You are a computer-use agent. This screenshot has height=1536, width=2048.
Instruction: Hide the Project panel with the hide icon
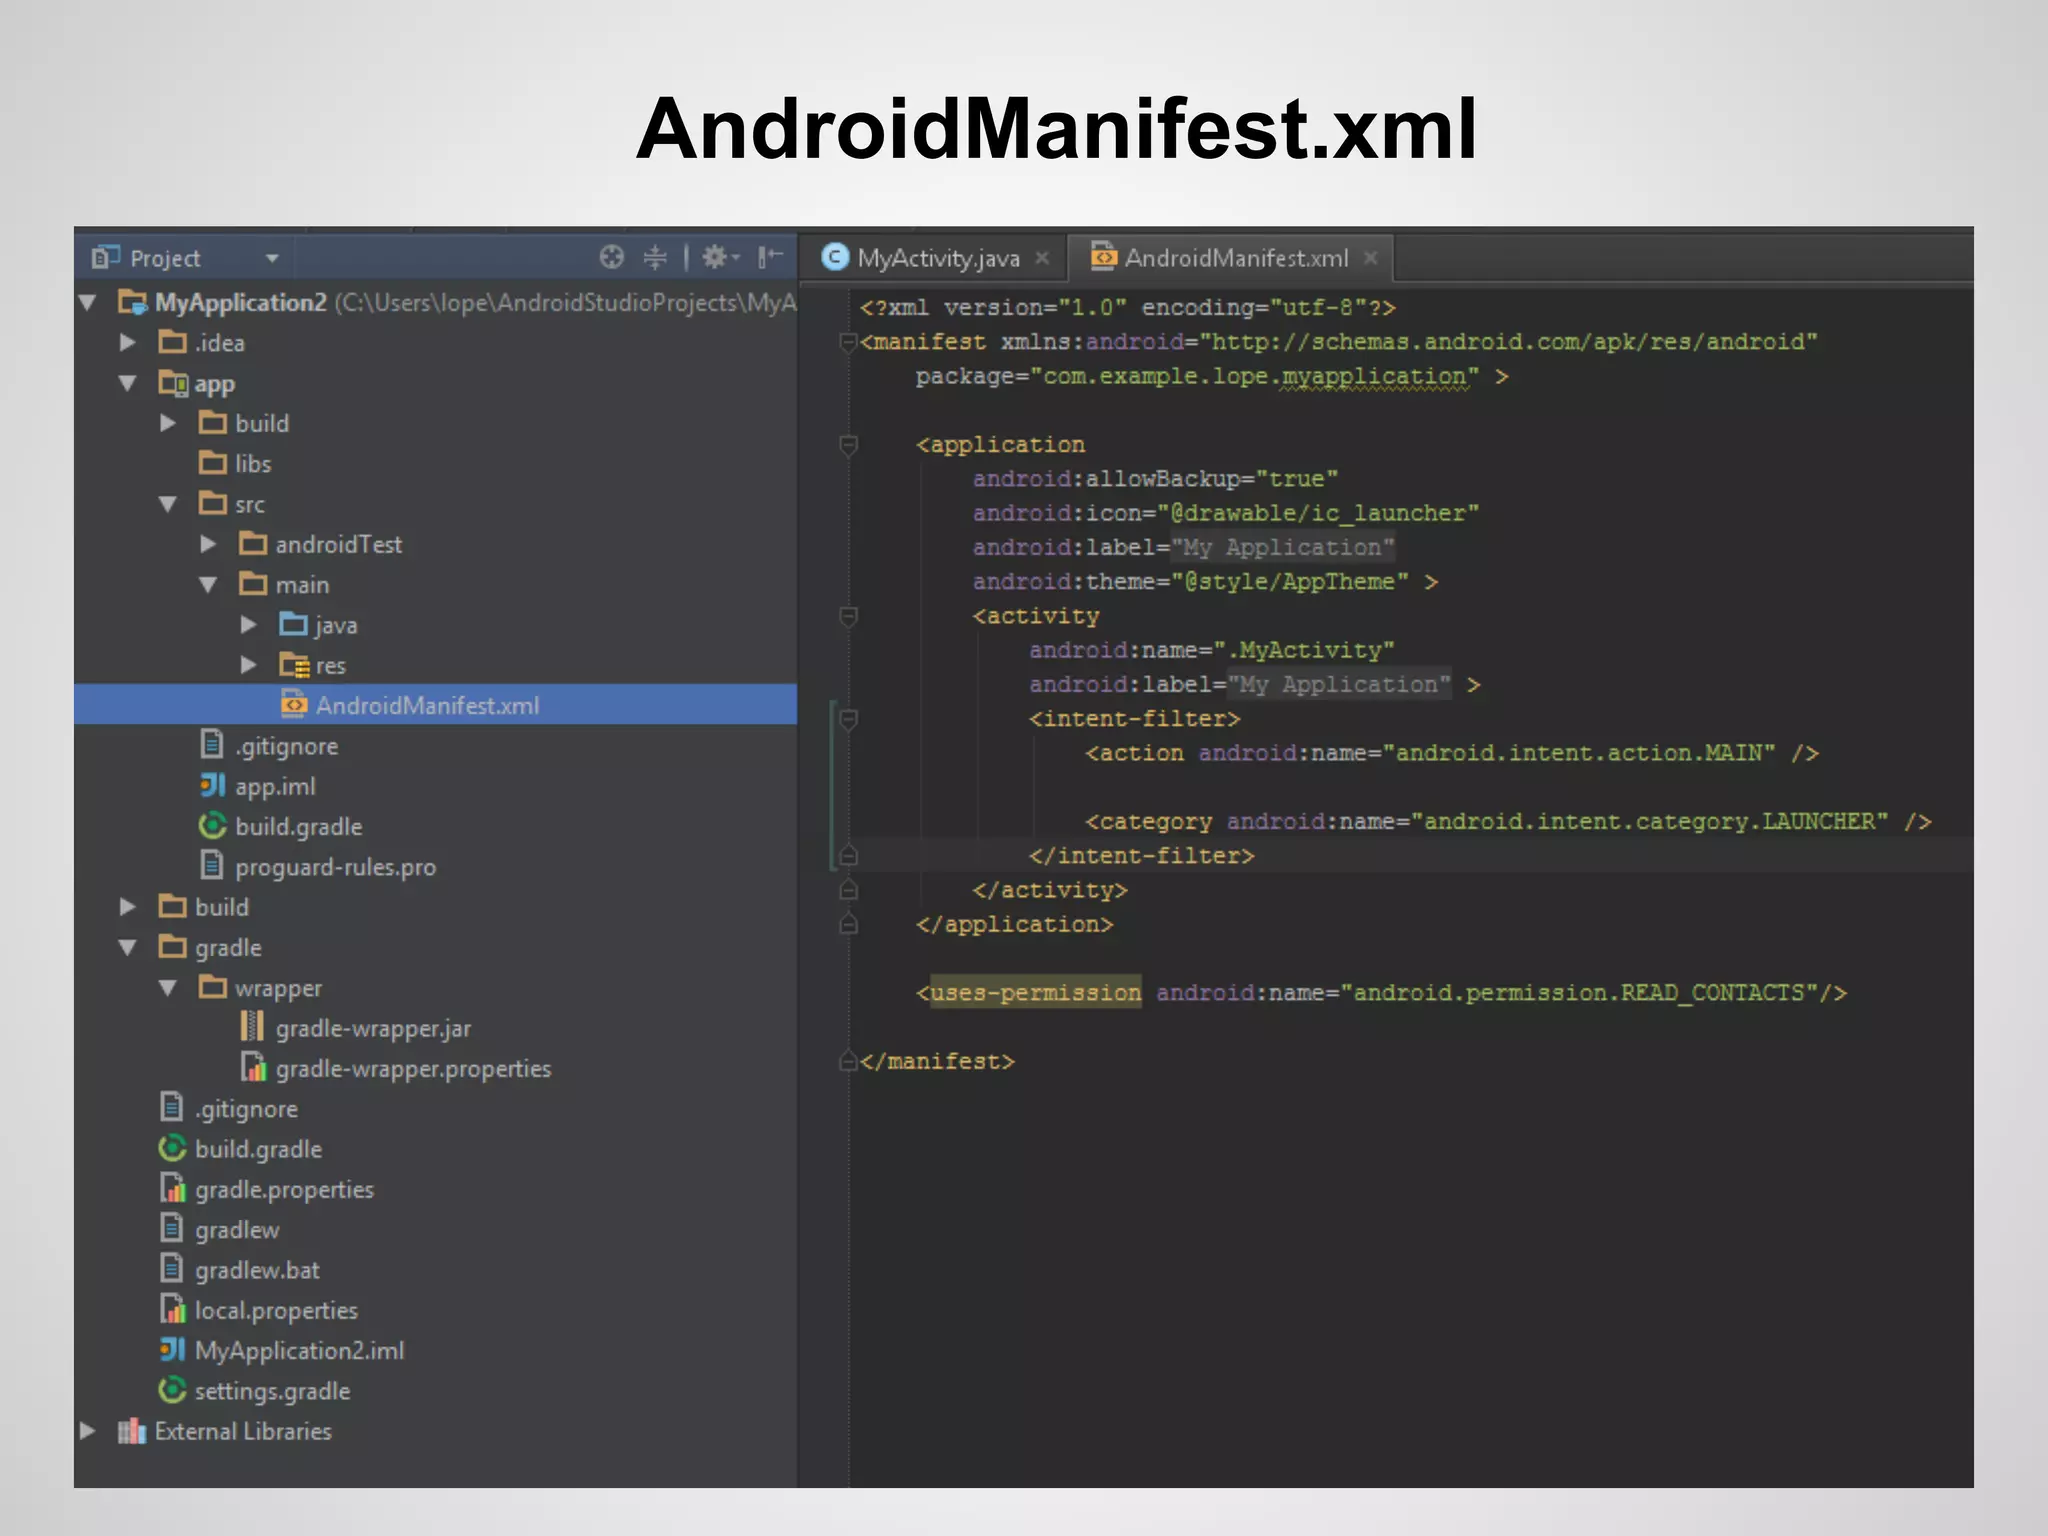click(x=769, y=258)
